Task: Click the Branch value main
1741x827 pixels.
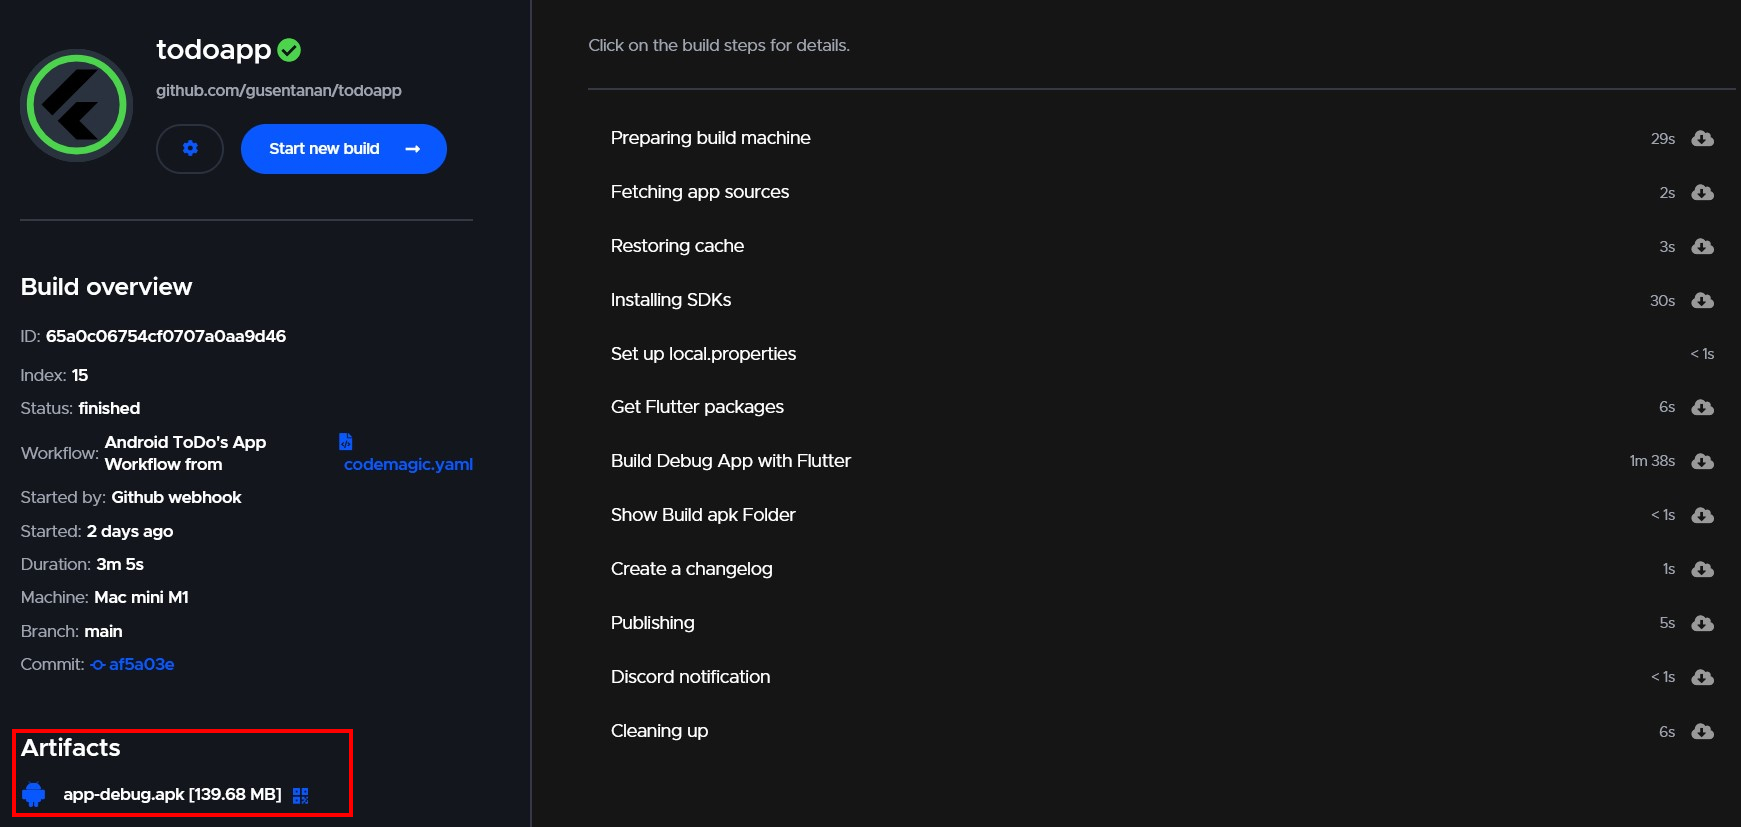Action: 103,631
